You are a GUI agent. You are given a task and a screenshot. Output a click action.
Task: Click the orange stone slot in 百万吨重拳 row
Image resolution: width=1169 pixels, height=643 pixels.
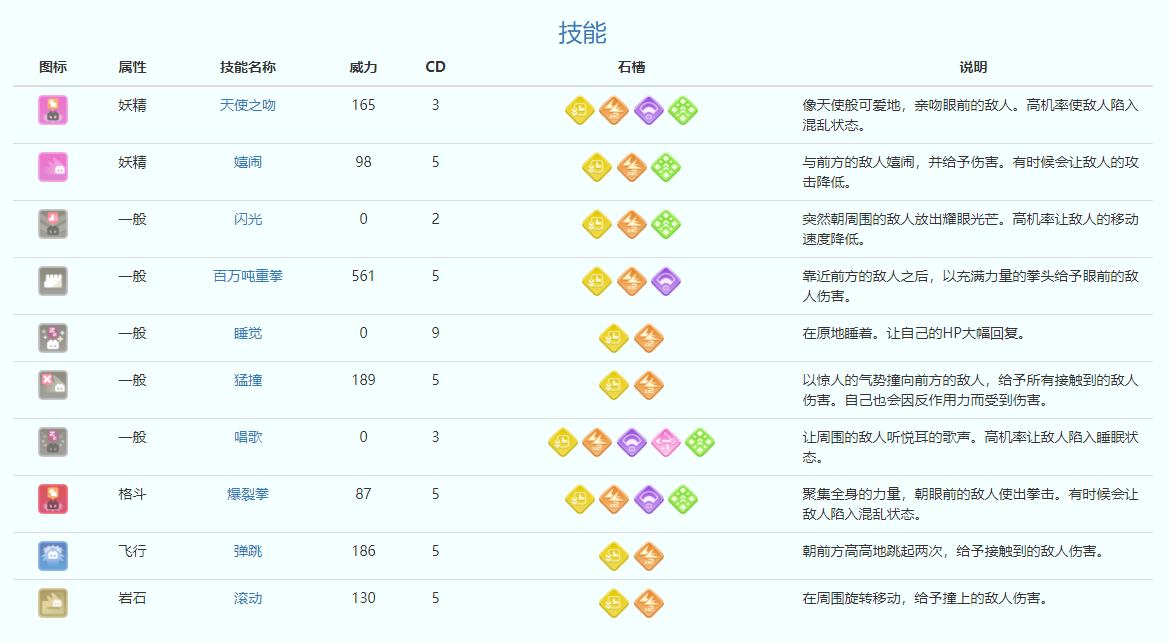(x=631, y=281)
